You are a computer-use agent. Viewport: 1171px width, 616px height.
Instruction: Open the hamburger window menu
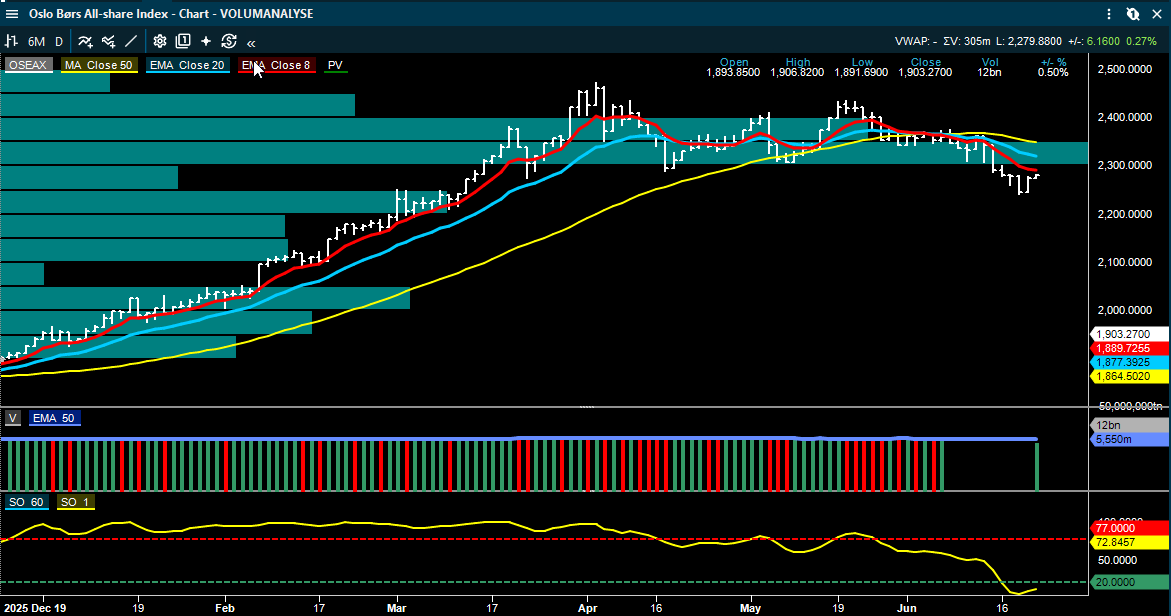click(x=12, y=13)
